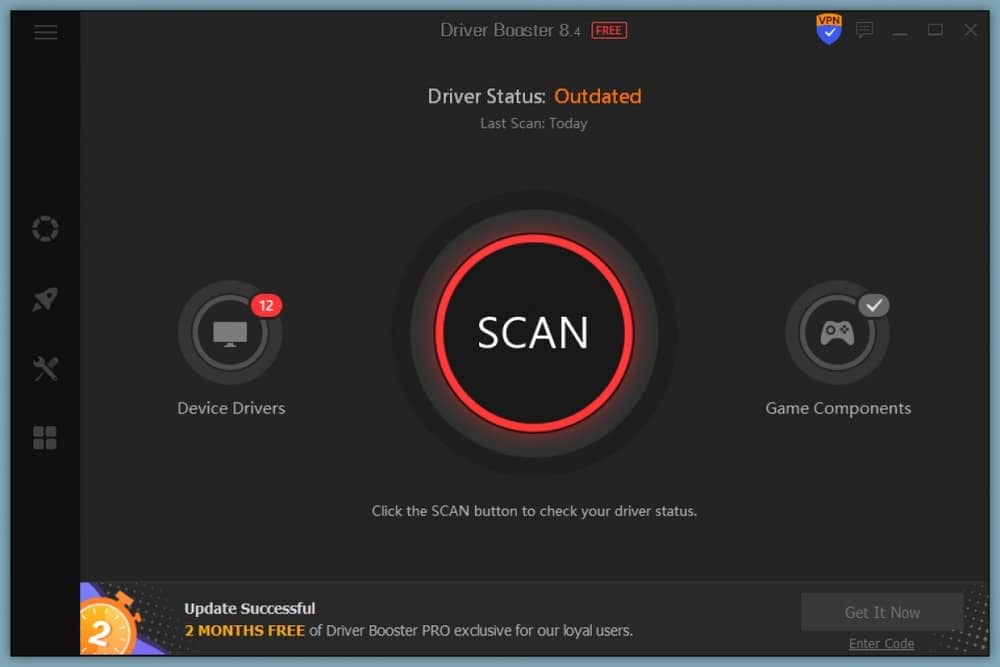Open the scan view sidebar icon
Viewport: 1000px width, 667px height.
tap(45, 229)
